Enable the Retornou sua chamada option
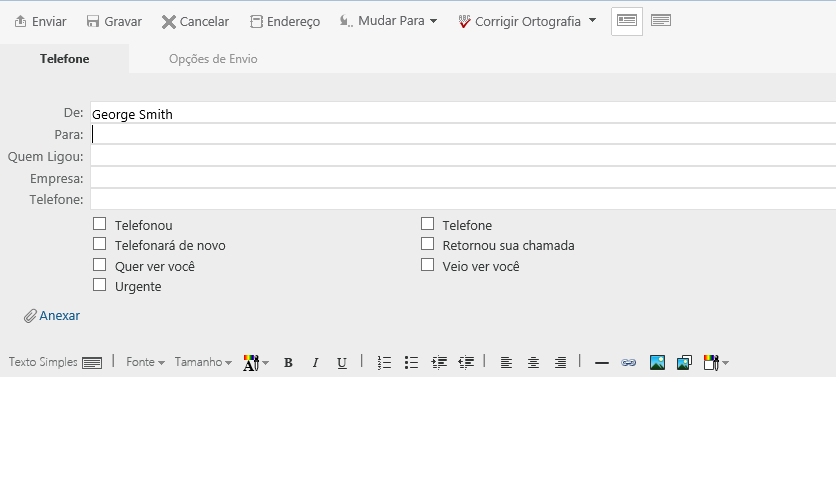836x492 pixels. (x=428, y=244)
